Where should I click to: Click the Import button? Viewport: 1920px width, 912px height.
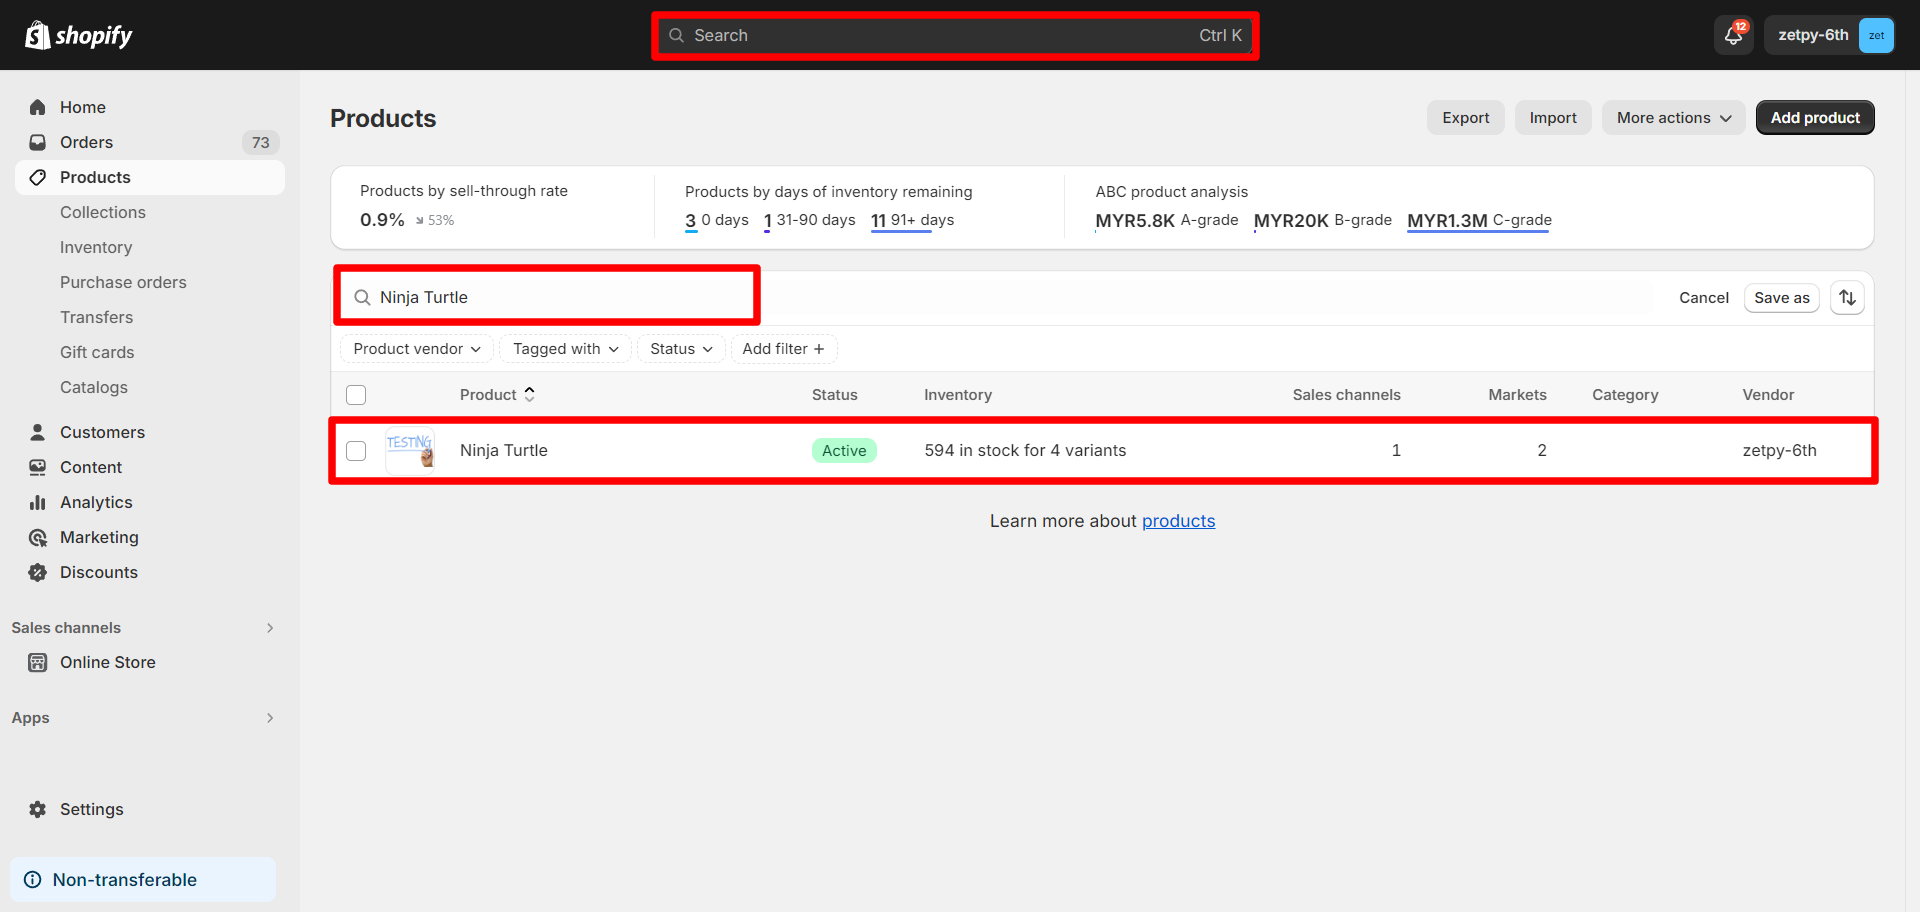[x=1553, y=118]
